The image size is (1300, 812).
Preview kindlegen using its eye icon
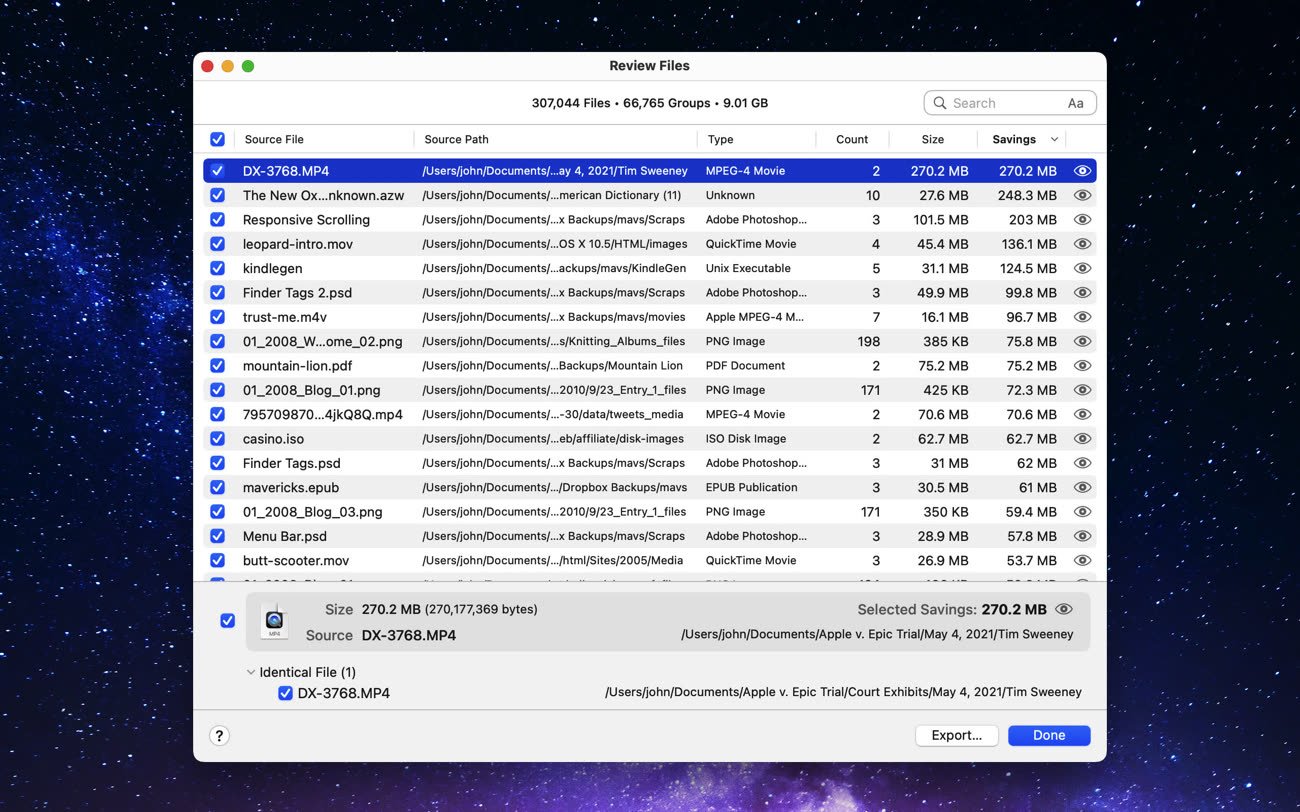pyautogui.click(x=1081, y=268)
